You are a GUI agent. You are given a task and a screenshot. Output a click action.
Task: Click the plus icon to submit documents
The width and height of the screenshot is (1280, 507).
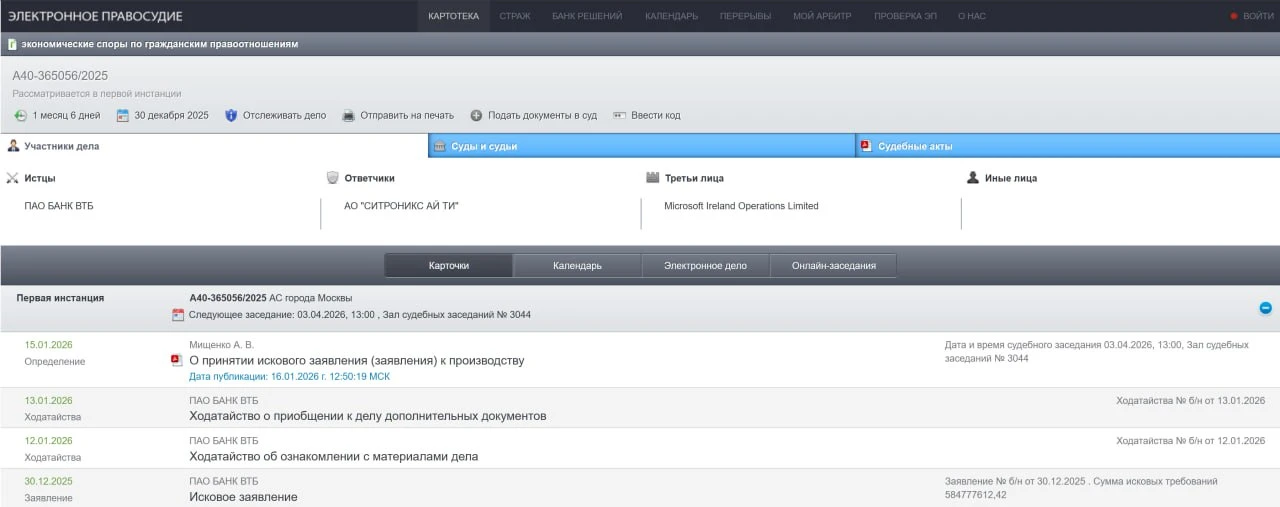click(476, 115)
